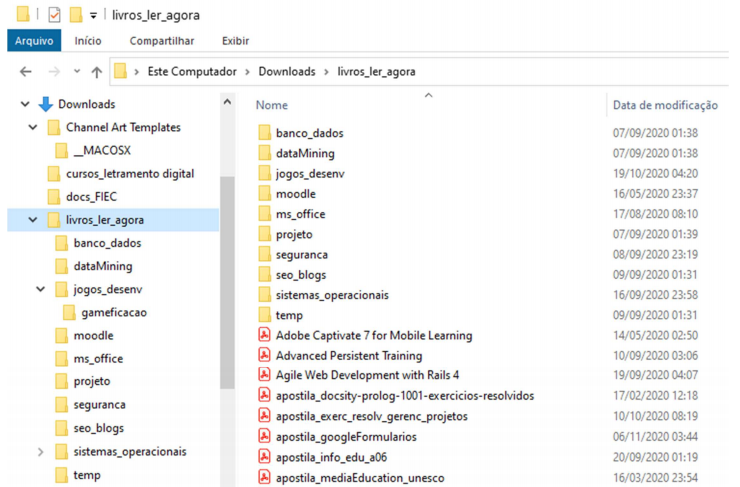
Task: Collapse the livros_ler_agora tree node
Action: (x=33, y=220)
